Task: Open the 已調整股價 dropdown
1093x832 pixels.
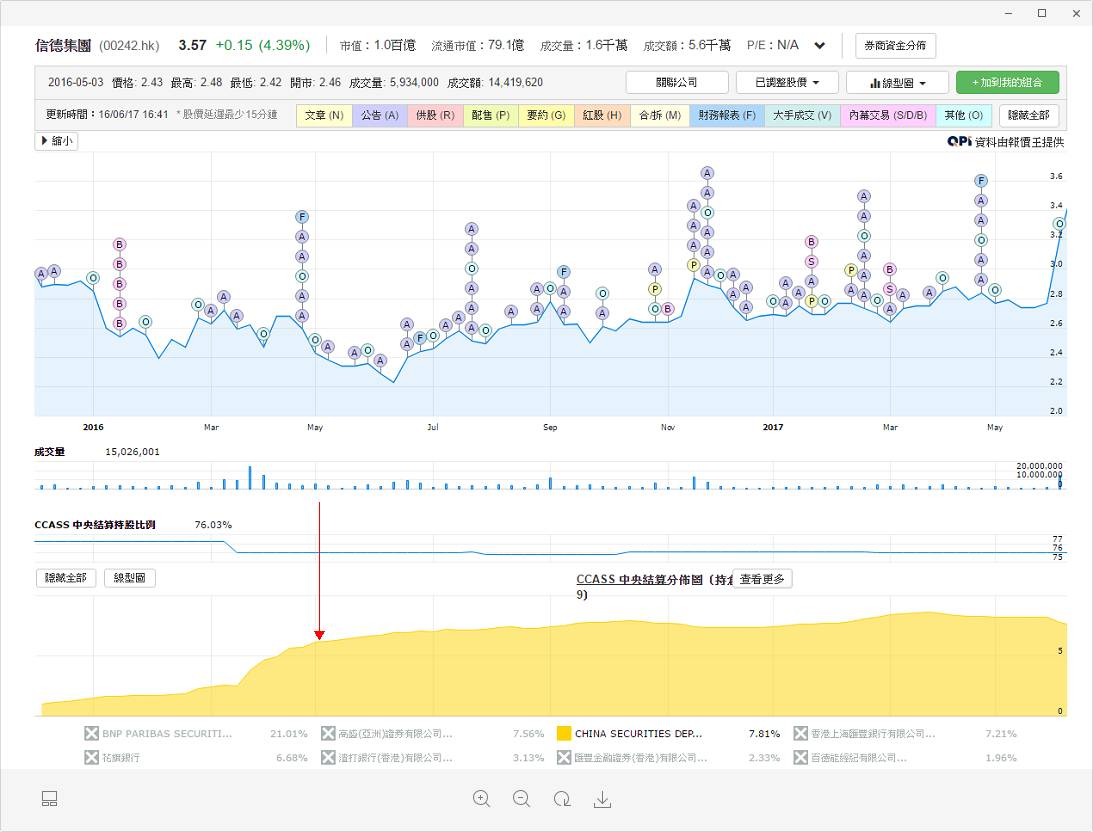Action: pyautogui.click(x=786, y=82)
